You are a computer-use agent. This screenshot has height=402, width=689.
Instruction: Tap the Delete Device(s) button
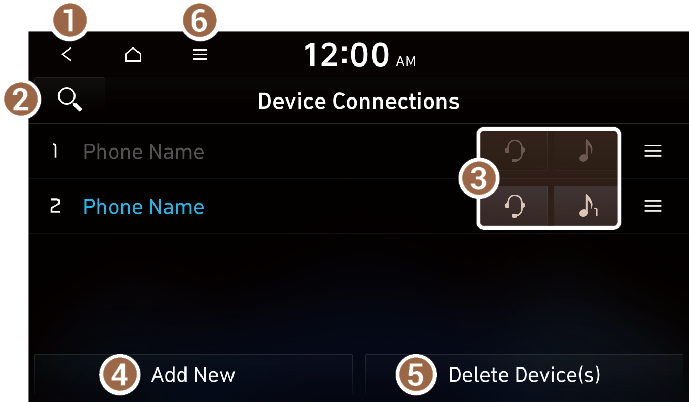coord(524,375)
